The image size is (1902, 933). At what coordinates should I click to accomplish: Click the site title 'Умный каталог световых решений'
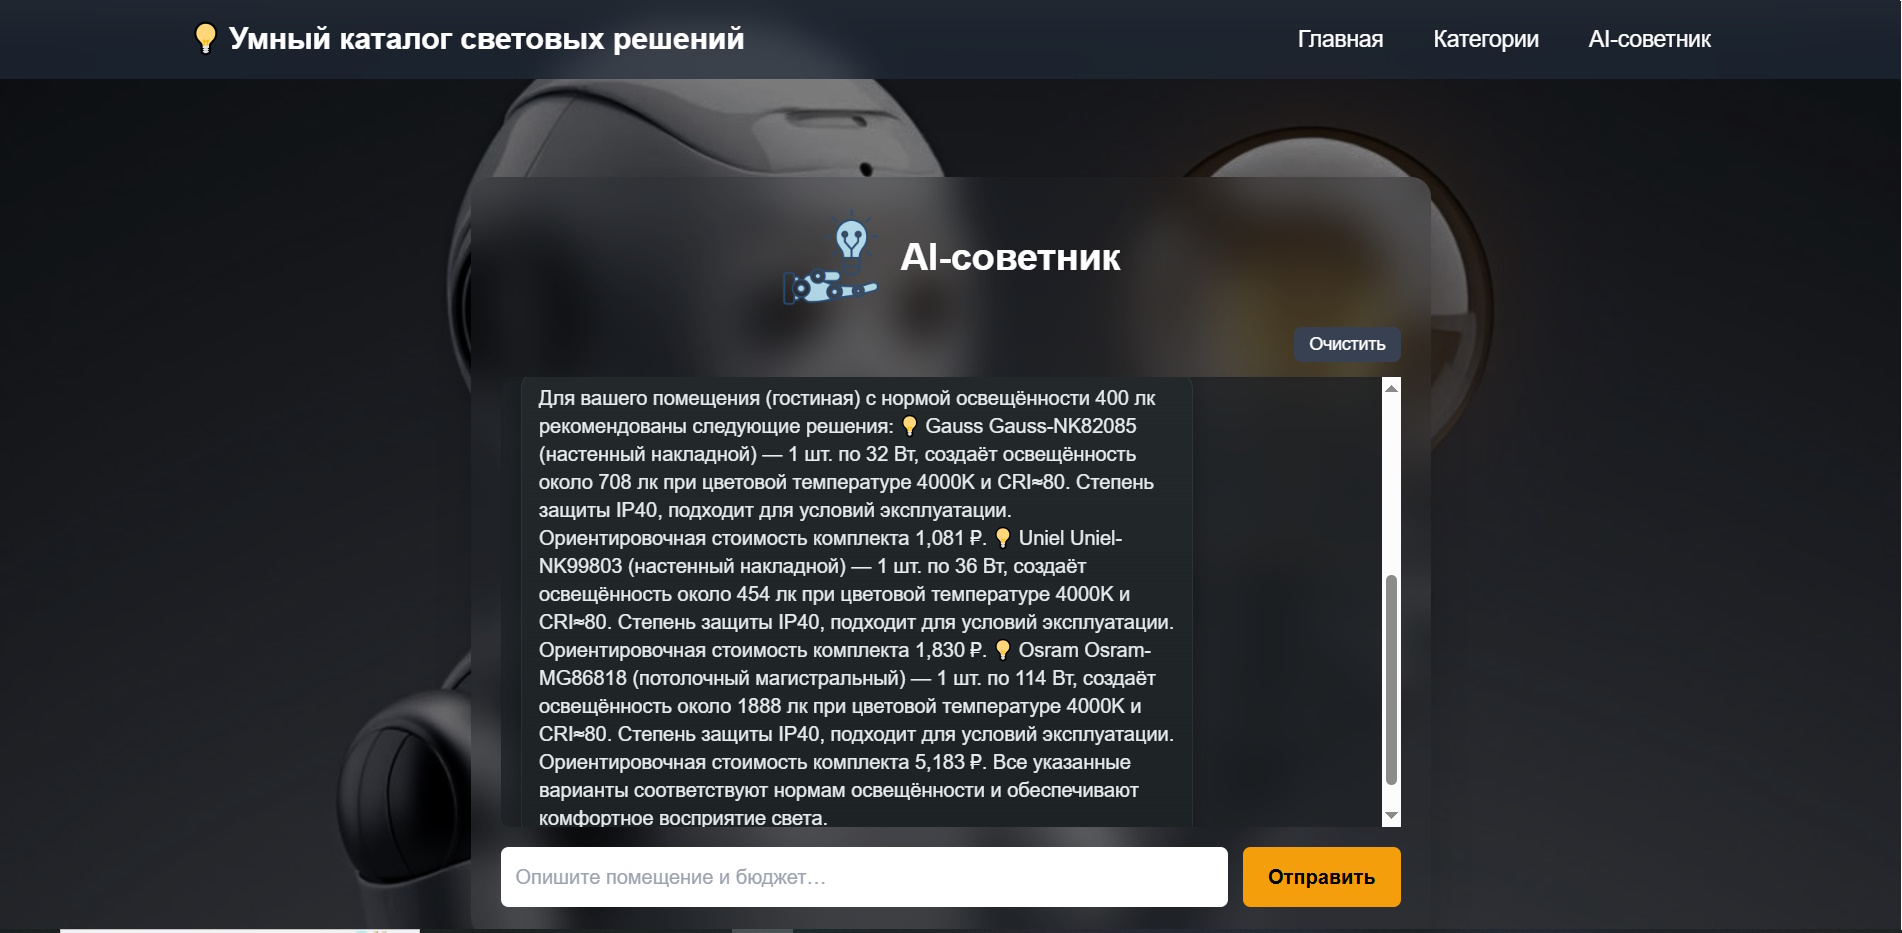[x=486, y=38]
